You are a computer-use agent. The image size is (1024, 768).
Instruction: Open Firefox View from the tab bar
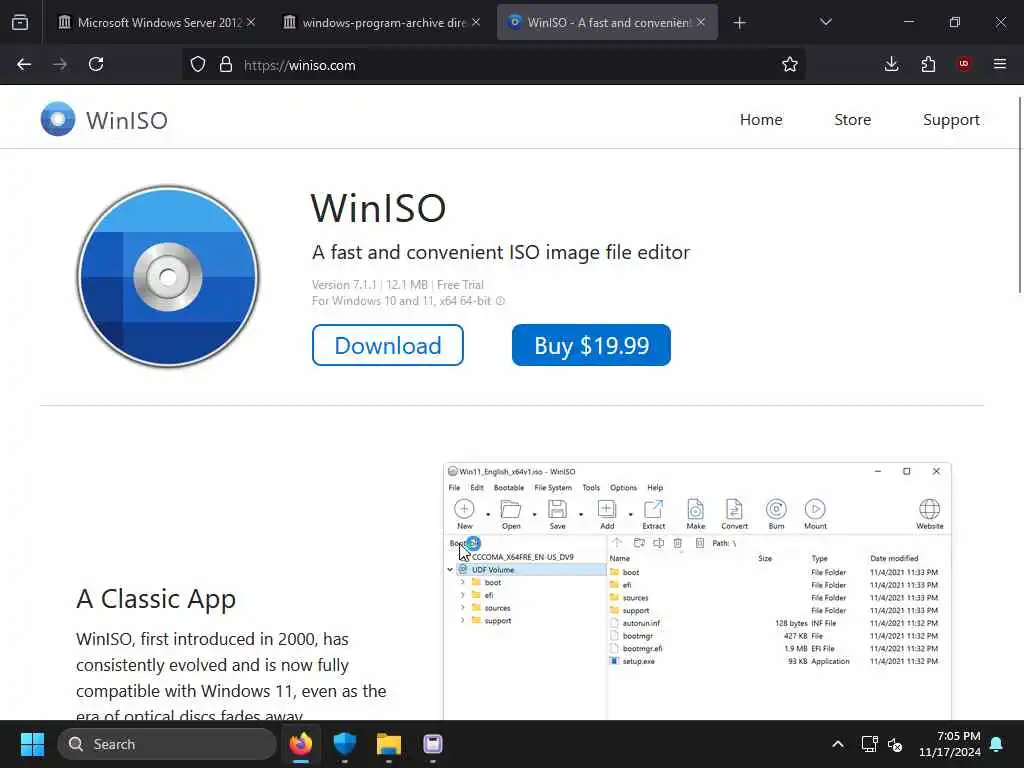click(x=20, y=22)
